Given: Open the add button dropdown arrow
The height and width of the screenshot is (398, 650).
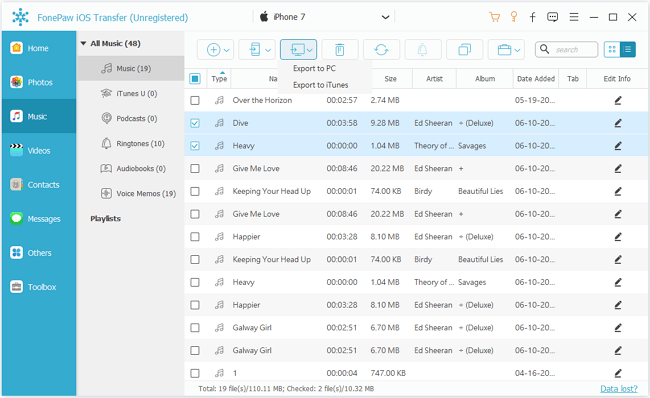Looking at the screenshot, I should coord(227,50).
